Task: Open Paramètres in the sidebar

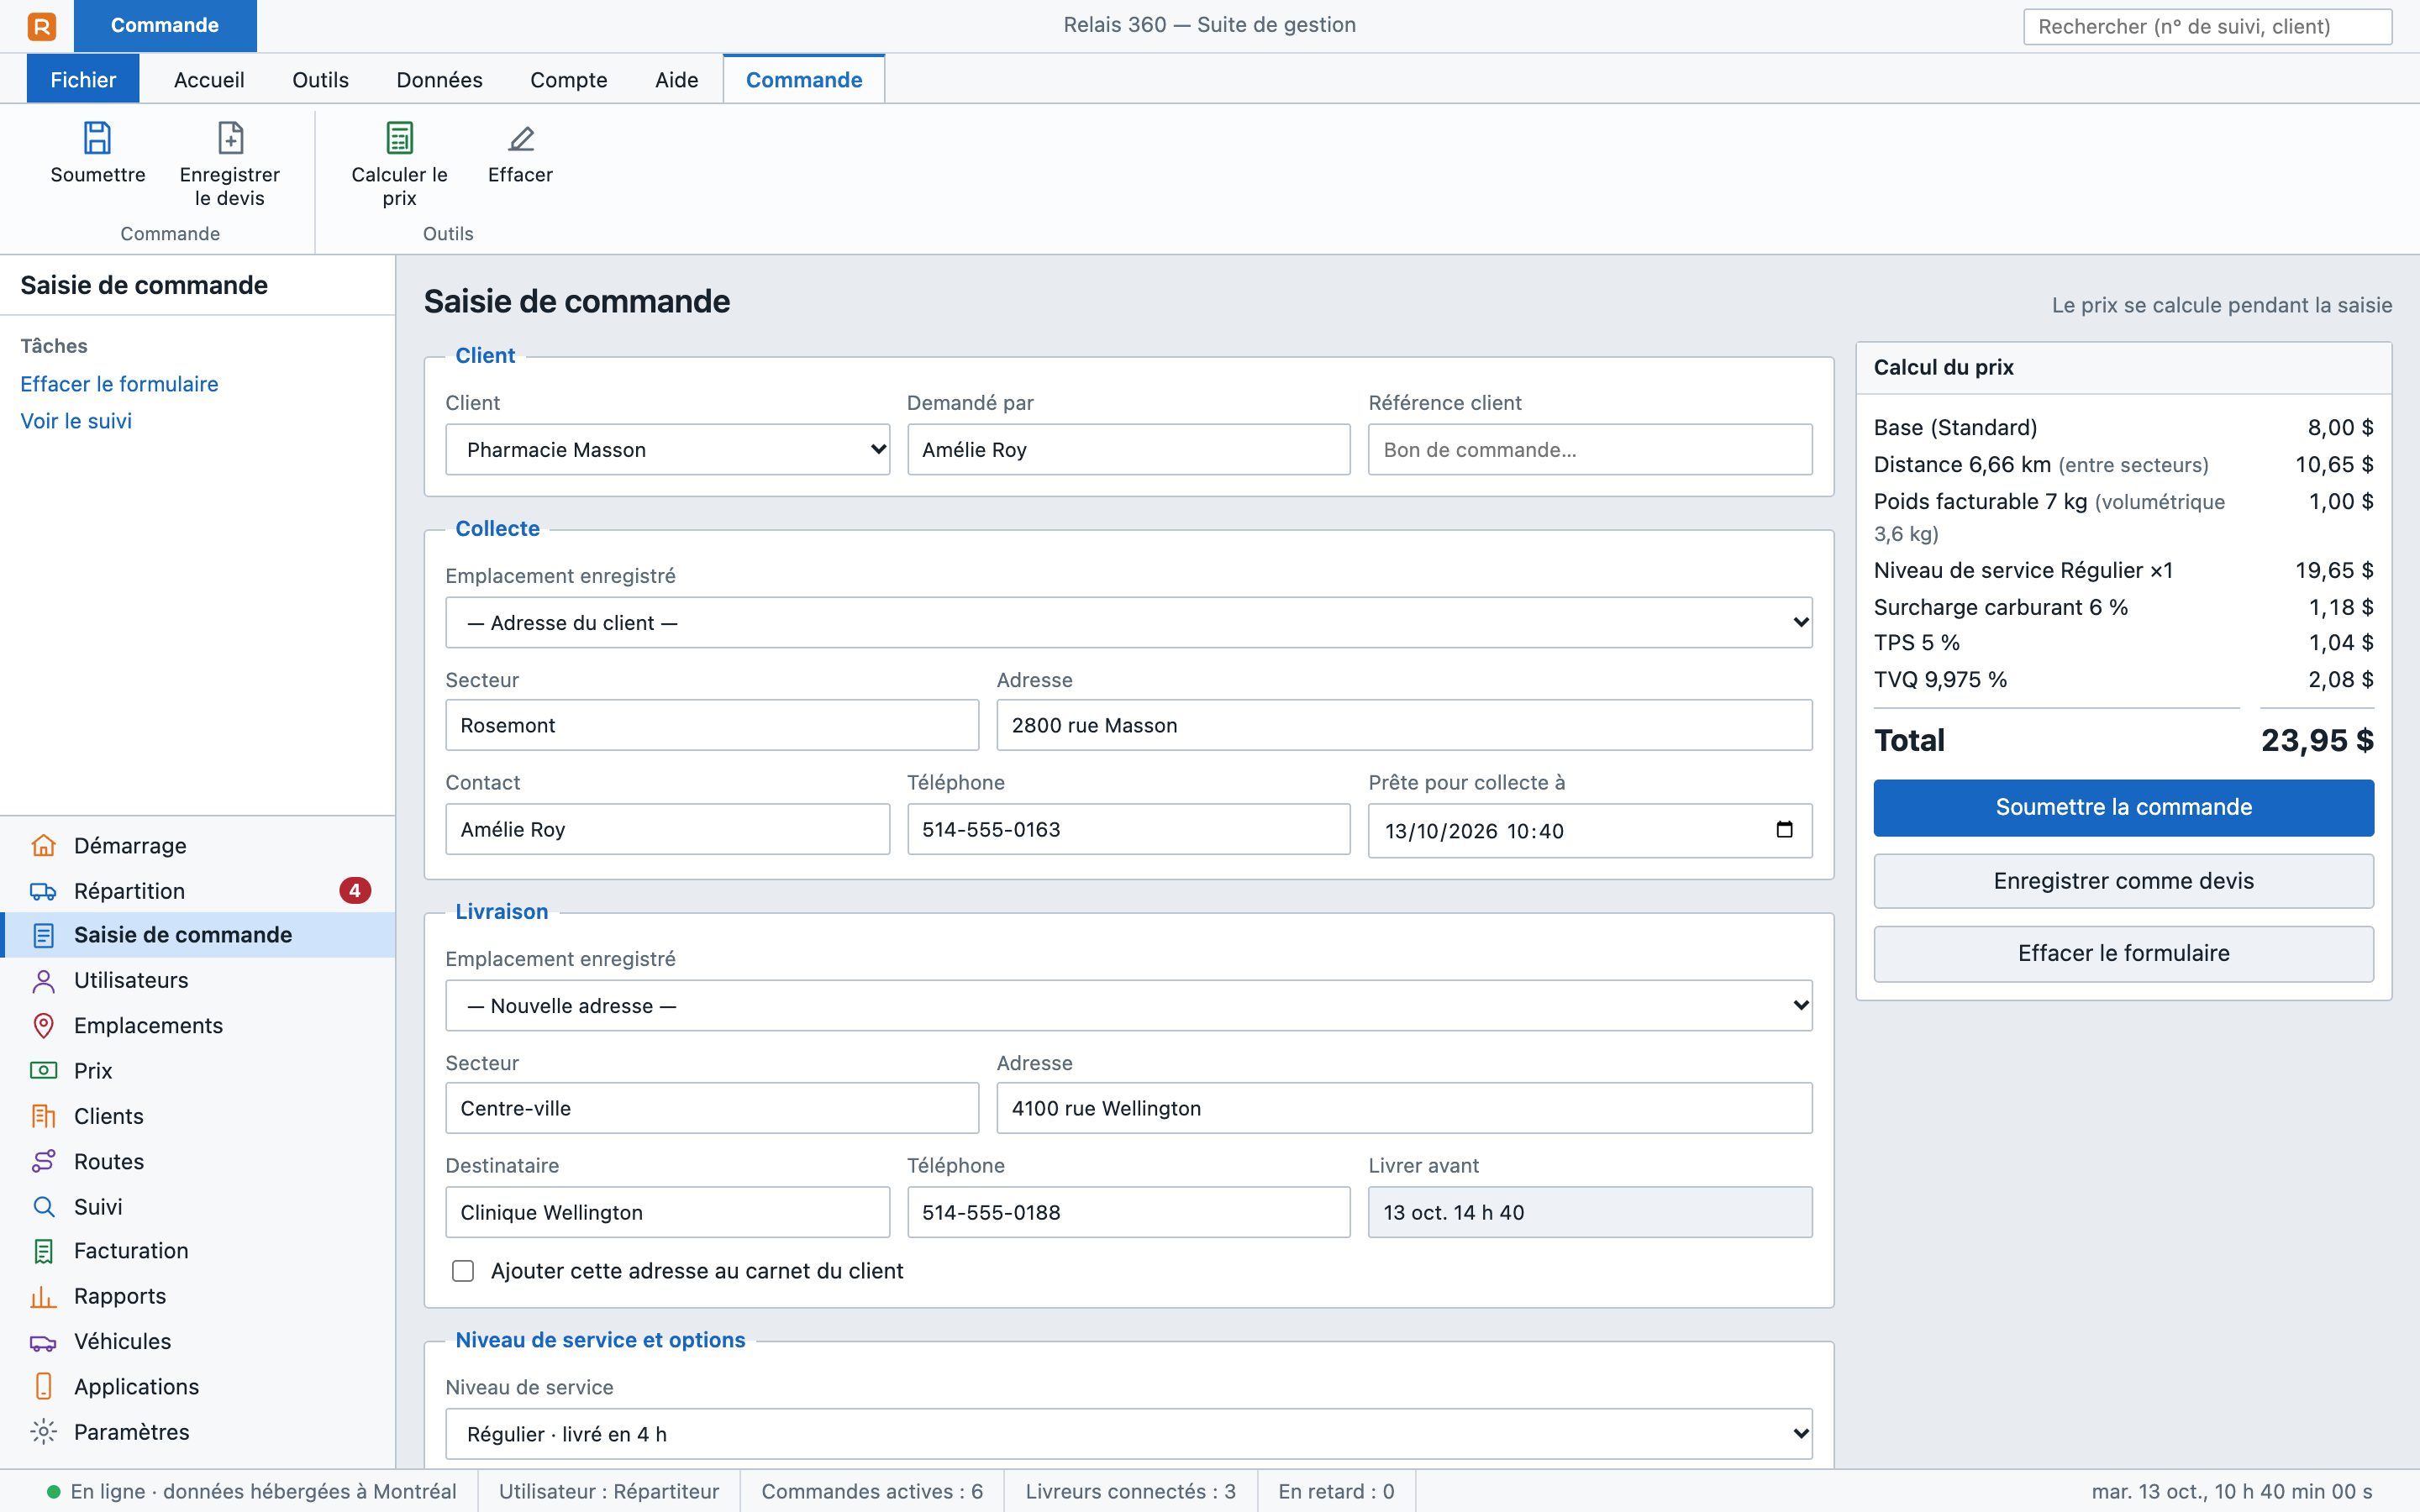Action: 198,1431
